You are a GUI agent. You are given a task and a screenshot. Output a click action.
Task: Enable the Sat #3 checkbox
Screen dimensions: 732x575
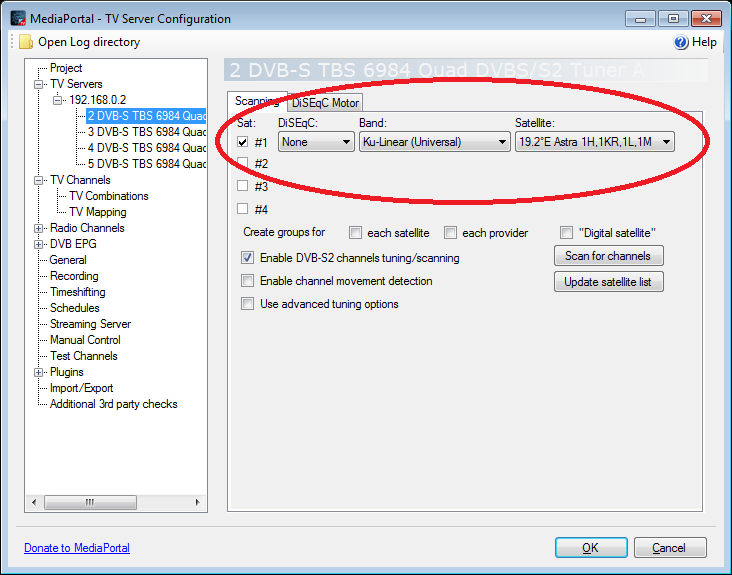coord(242,186)
